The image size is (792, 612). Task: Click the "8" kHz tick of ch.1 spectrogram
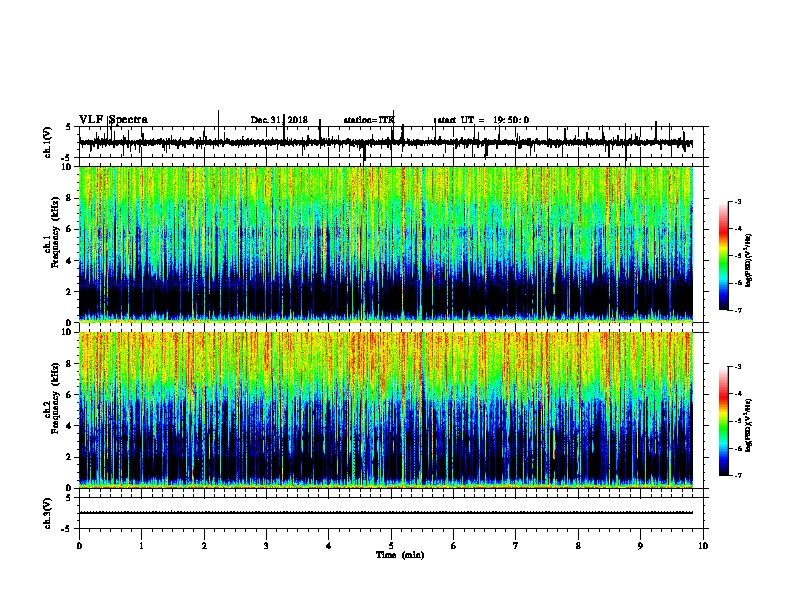[x=69, y=198]
